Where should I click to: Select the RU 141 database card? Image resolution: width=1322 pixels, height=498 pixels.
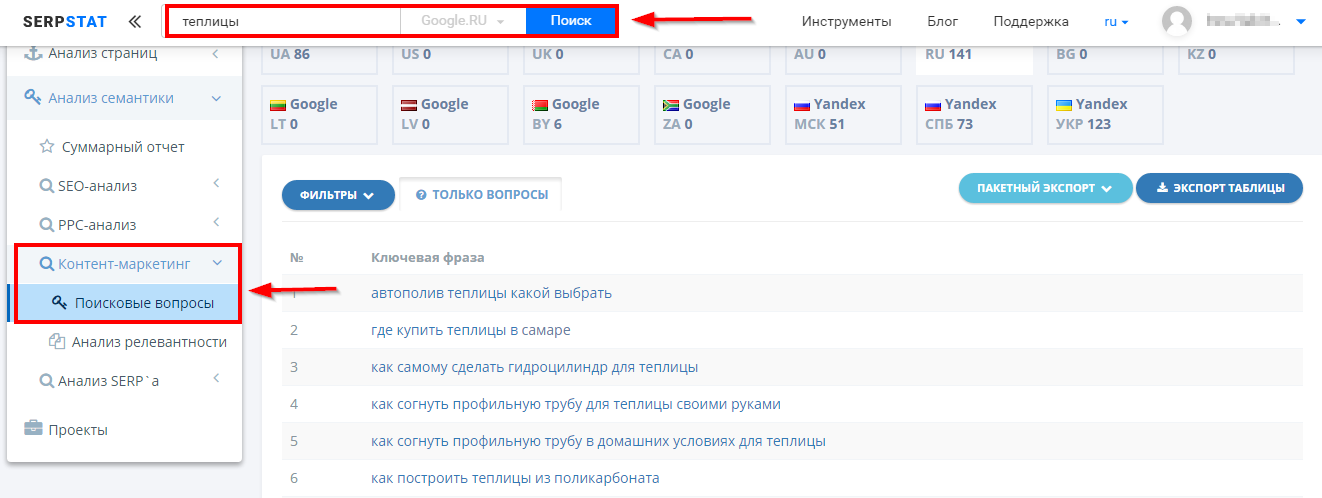click(974, 58)
